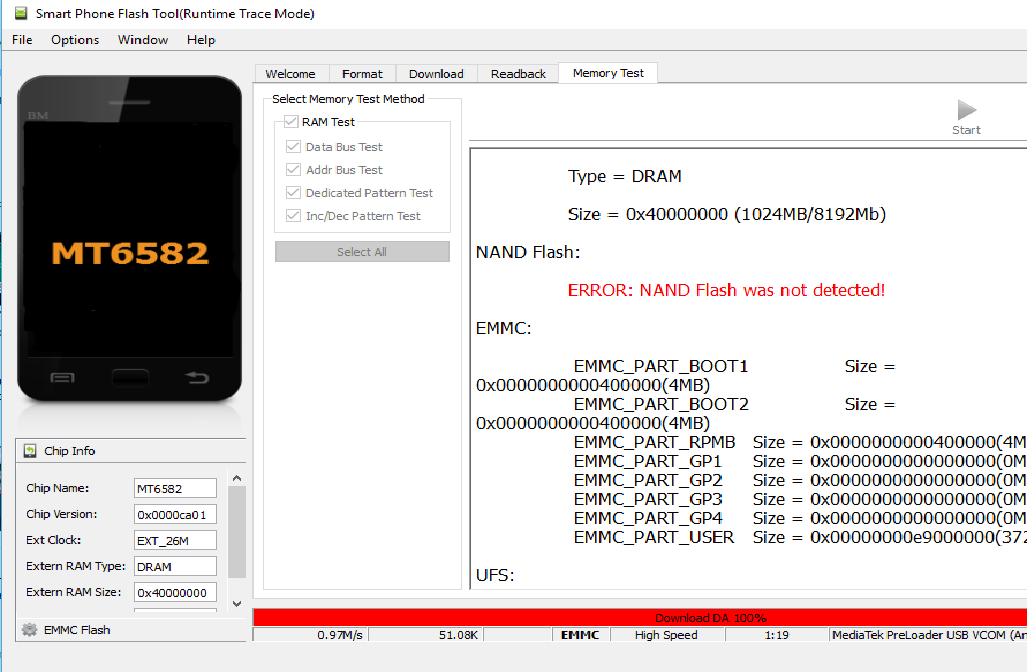Click the red Download DA progress bar

coord(640,618)
